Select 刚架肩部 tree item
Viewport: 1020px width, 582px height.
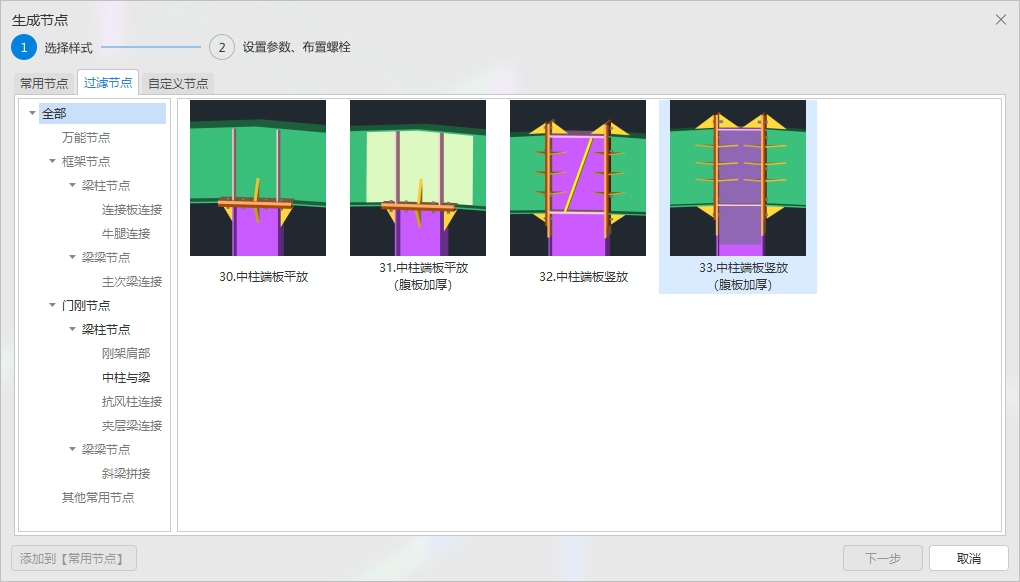click(126, 353)
